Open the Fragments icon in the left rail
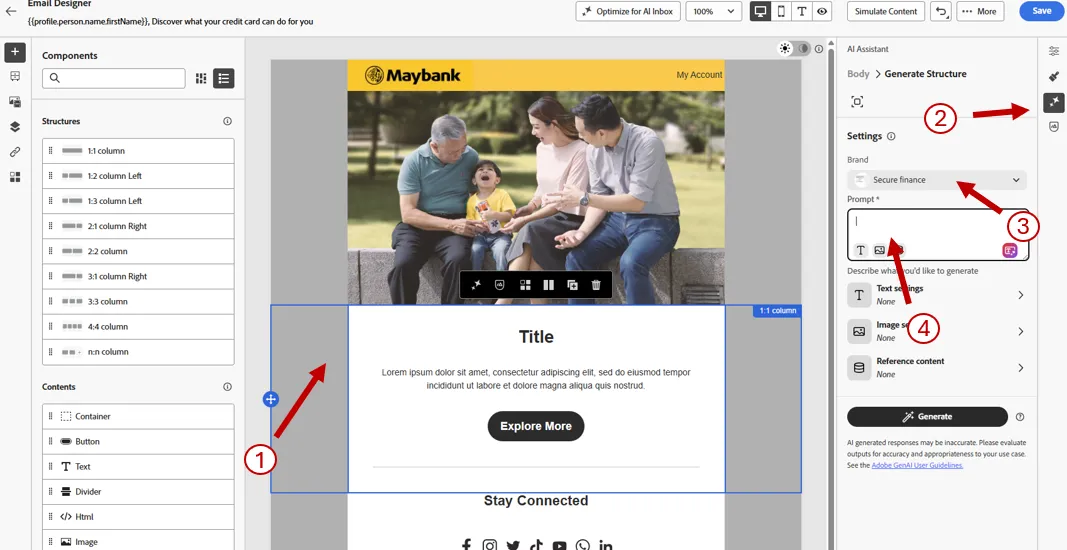Screen dimensions: 1067x550 coord(15,77)
